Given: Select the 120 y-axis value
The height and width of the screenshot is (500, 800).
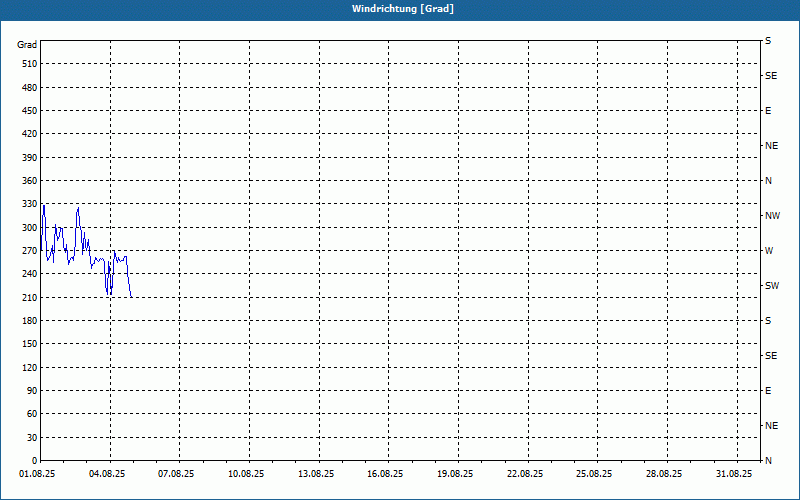Looking at the screenshot, I should [30, 367].
